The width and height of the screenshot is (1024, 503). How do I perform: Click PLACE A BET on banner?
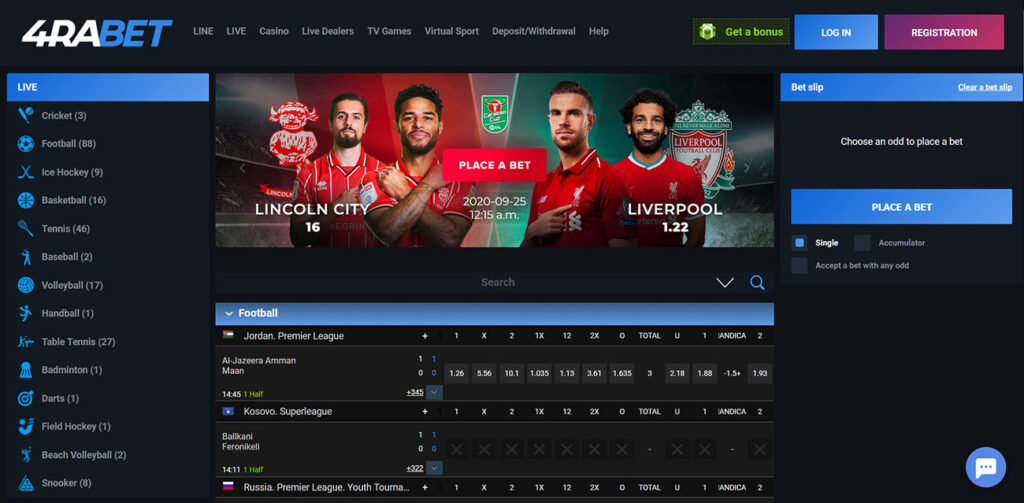point(494,165)
